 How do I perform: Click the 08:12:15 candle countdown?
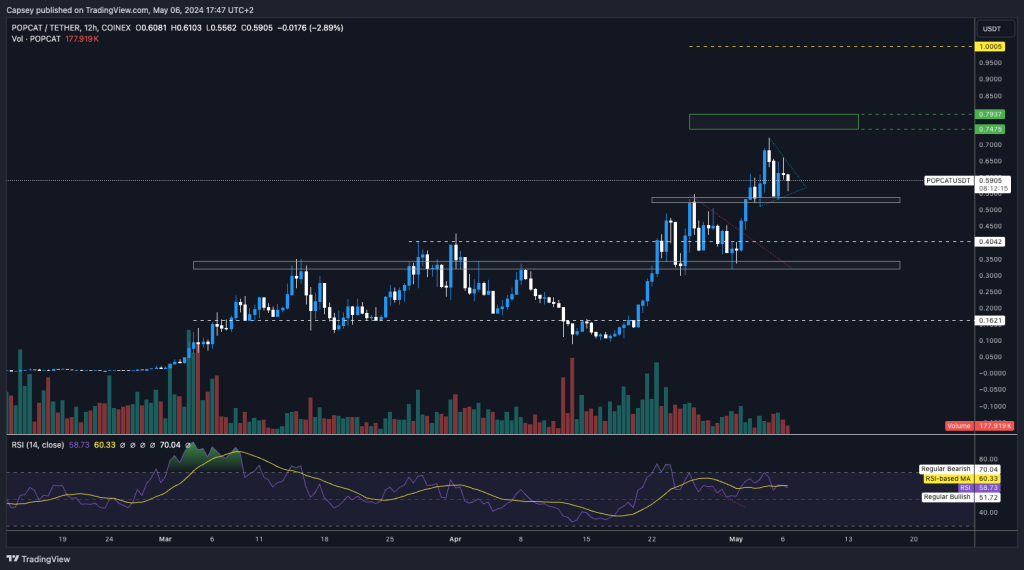click(992, 189)
